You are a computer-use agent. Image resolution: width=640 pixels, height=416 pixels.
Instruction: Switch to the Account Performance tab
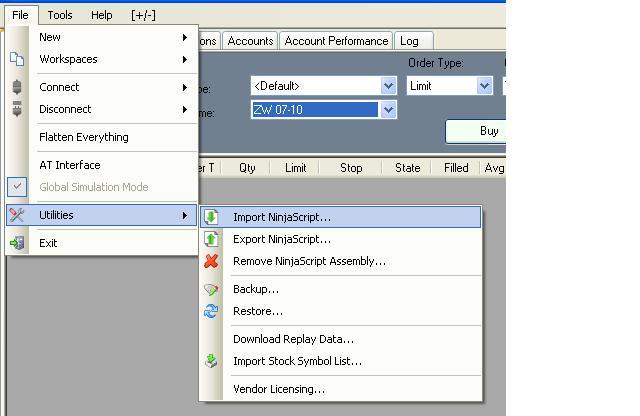(336, 41)
